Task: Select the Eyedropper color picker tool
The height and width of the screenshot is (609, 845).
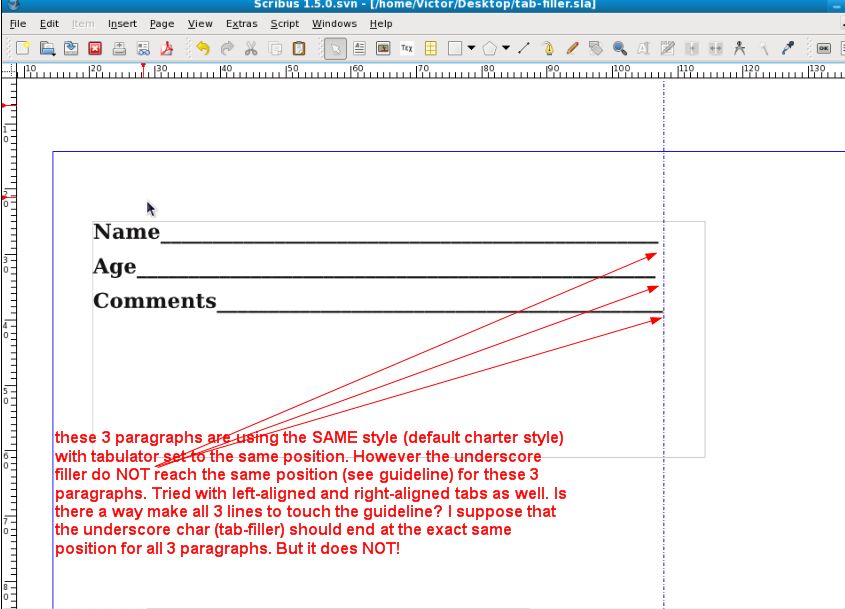Action: [788, 47]
